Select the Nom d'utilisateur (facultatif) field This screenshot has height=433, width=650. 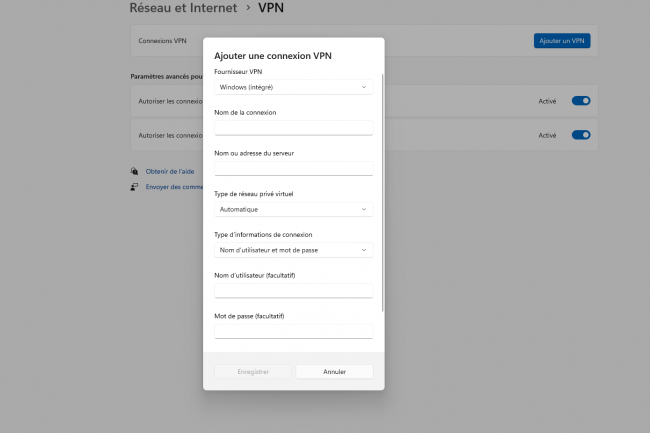[x=293, y=291]
